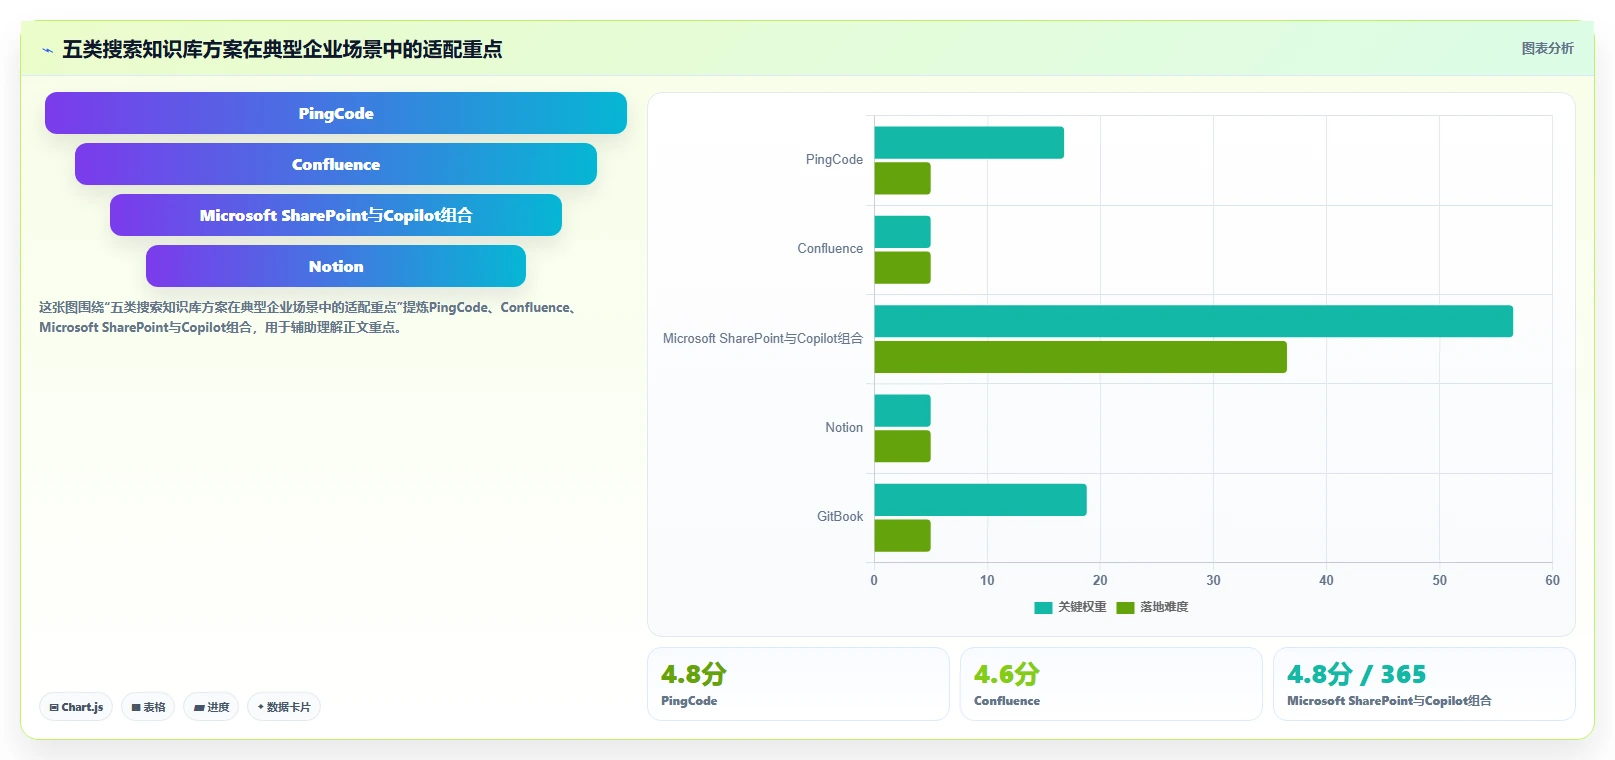The height and width of the screenshot is (760, 1615).
Task: Click Notion teal 关键权重 bar
Action: [x=903, y=410]
